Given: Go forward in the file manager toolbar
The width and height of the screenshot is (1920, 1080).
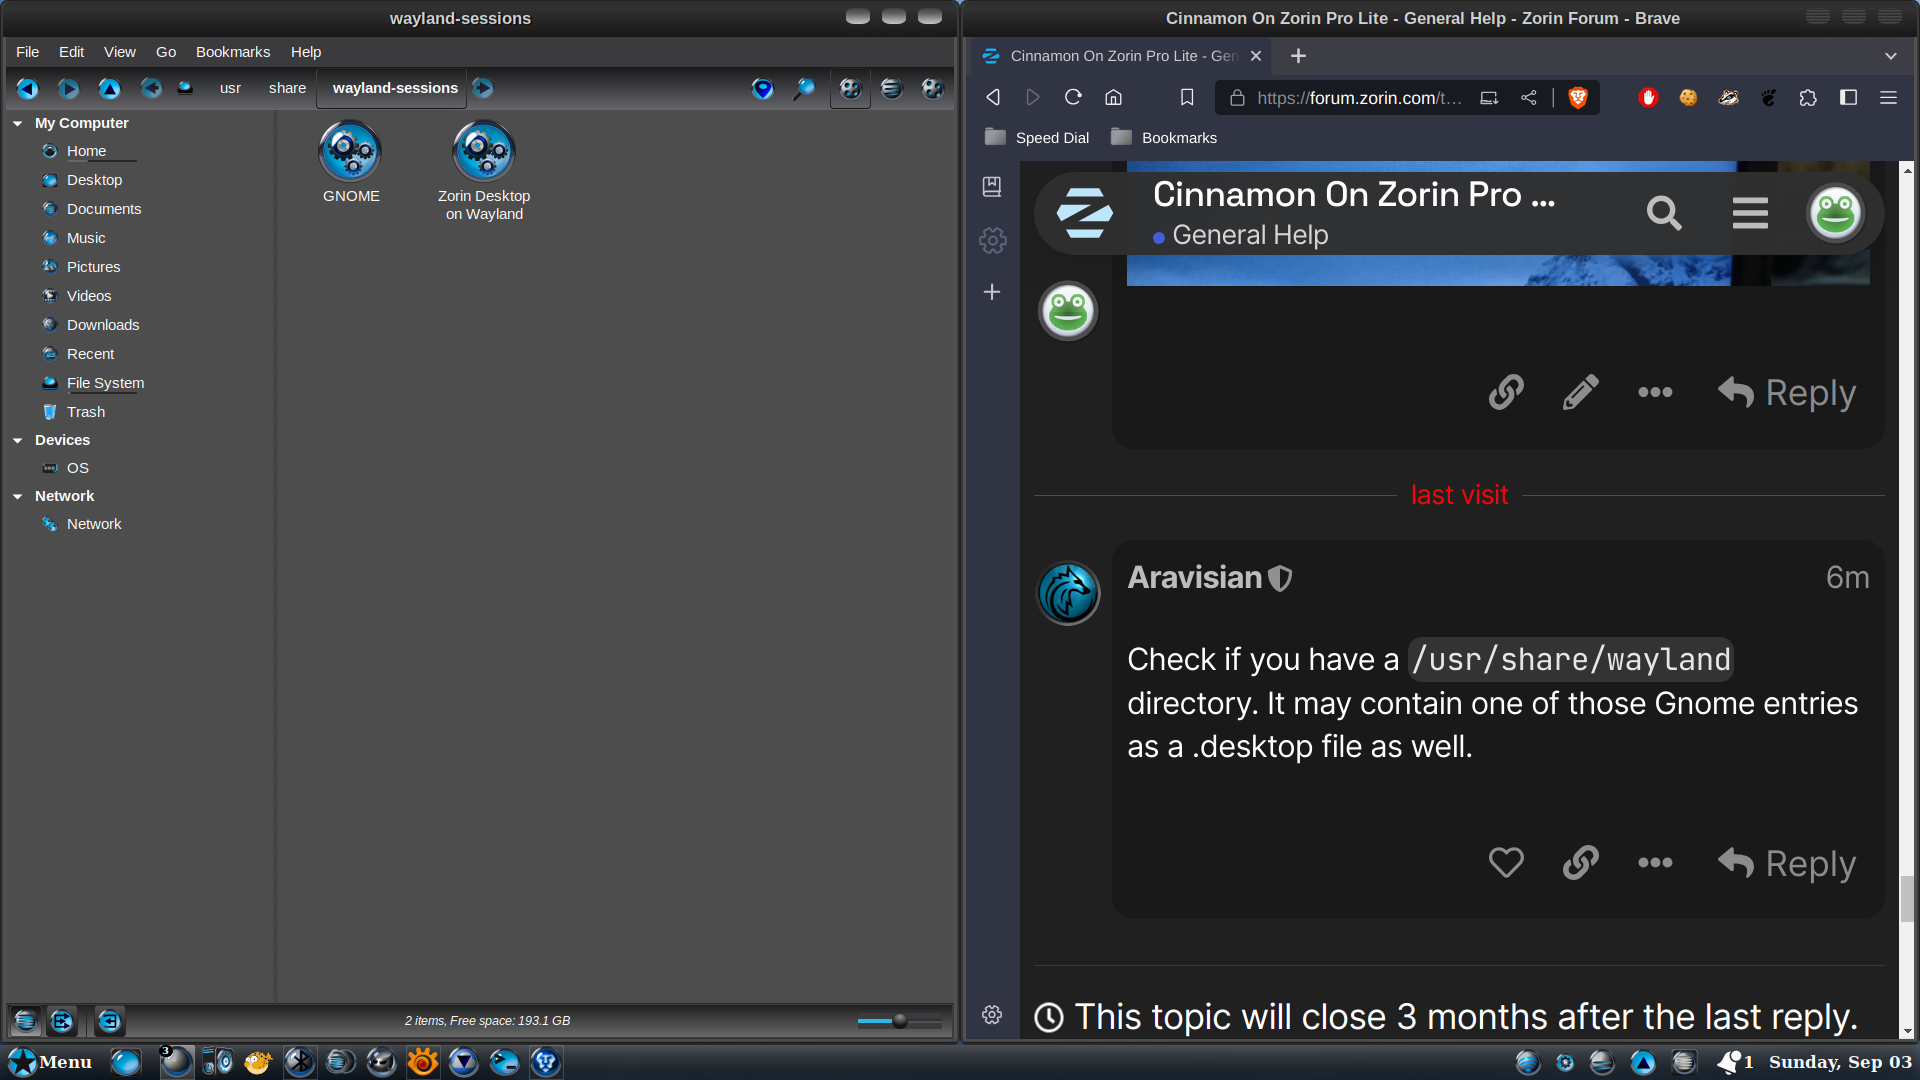Looking at the screenshot, I should (68, 88).
